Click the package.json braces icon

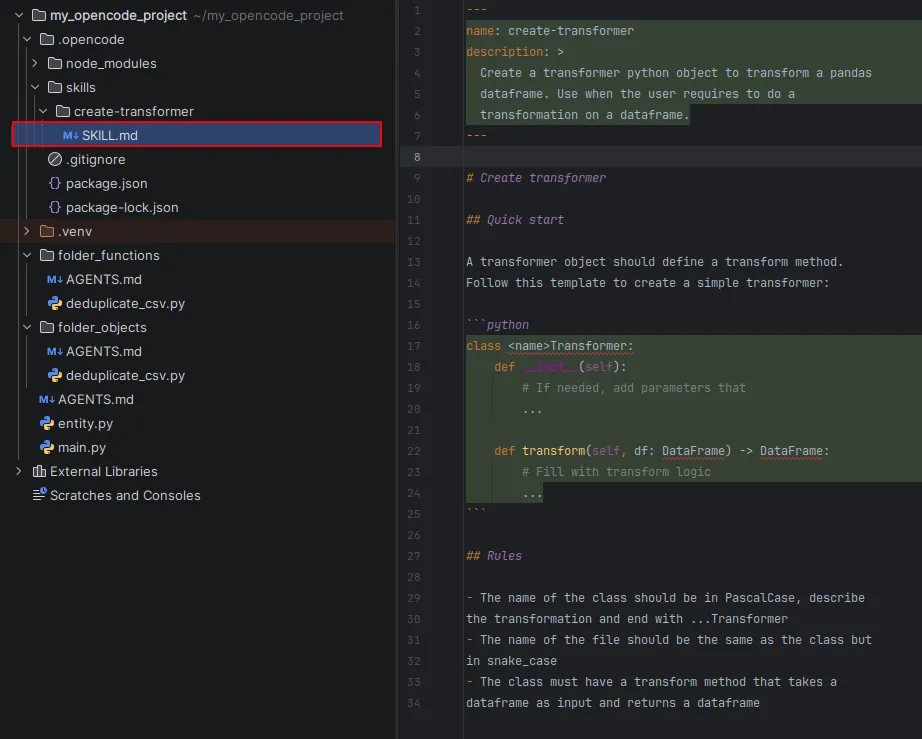click(x=55, y=183)
